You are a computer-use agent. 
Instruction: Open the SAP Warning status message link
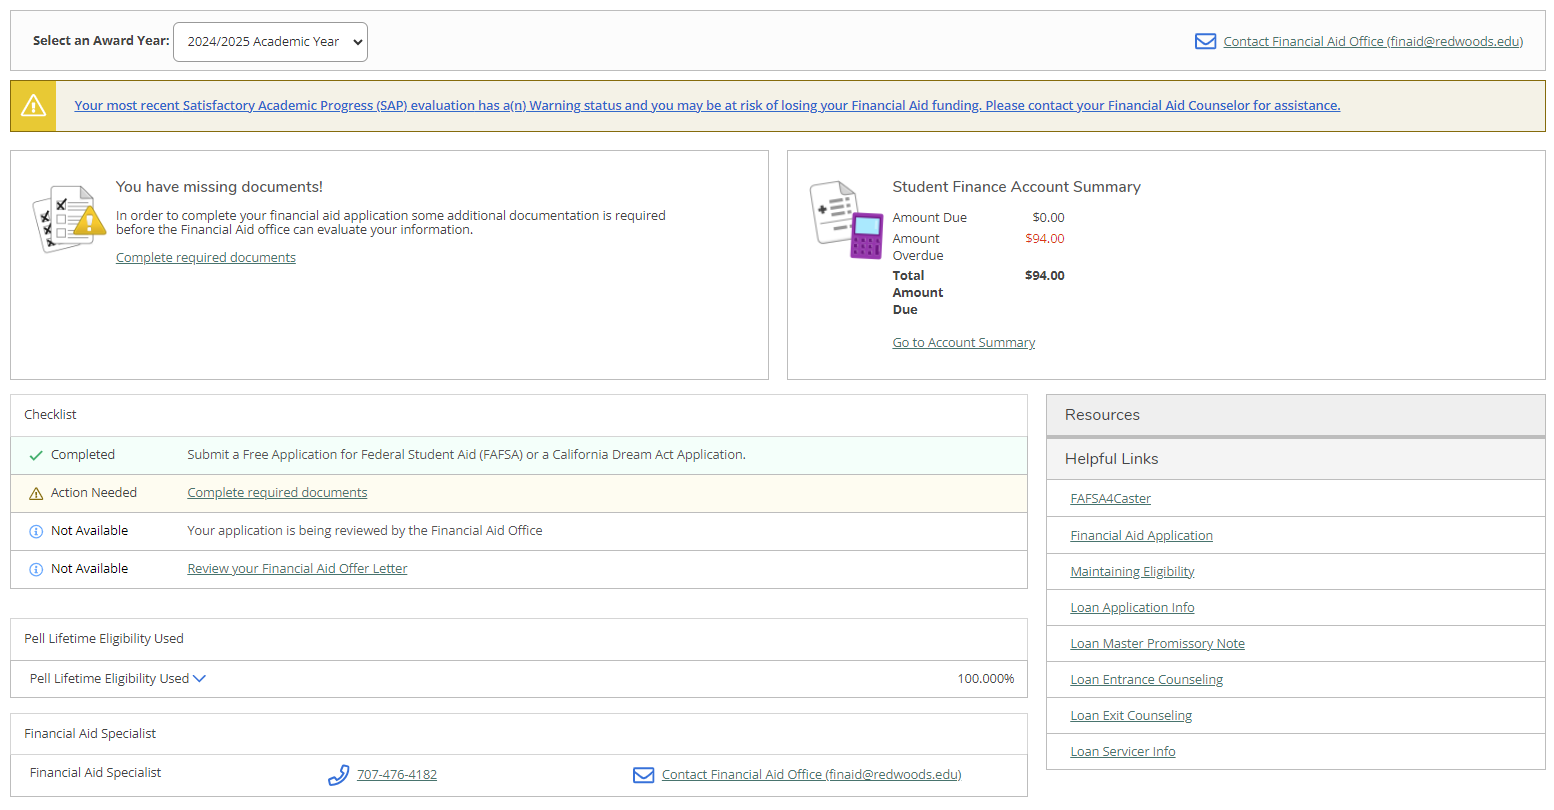click(x=707, y=106)
